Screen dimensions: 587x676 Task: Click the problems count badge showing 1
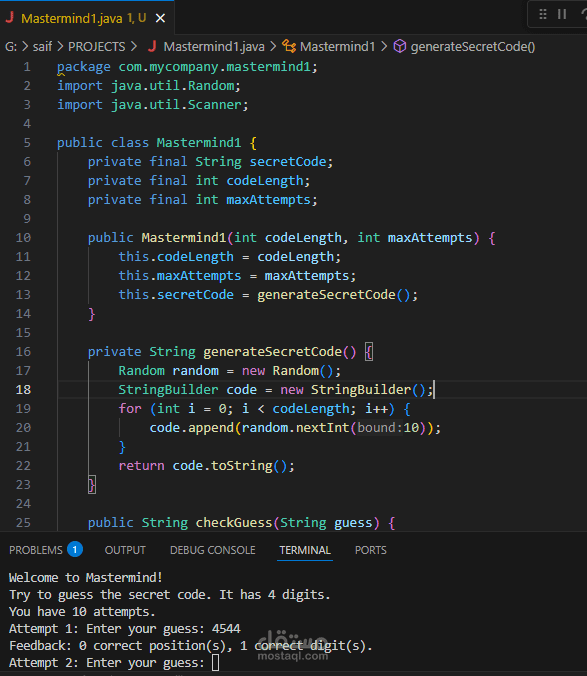pos(75,549)
